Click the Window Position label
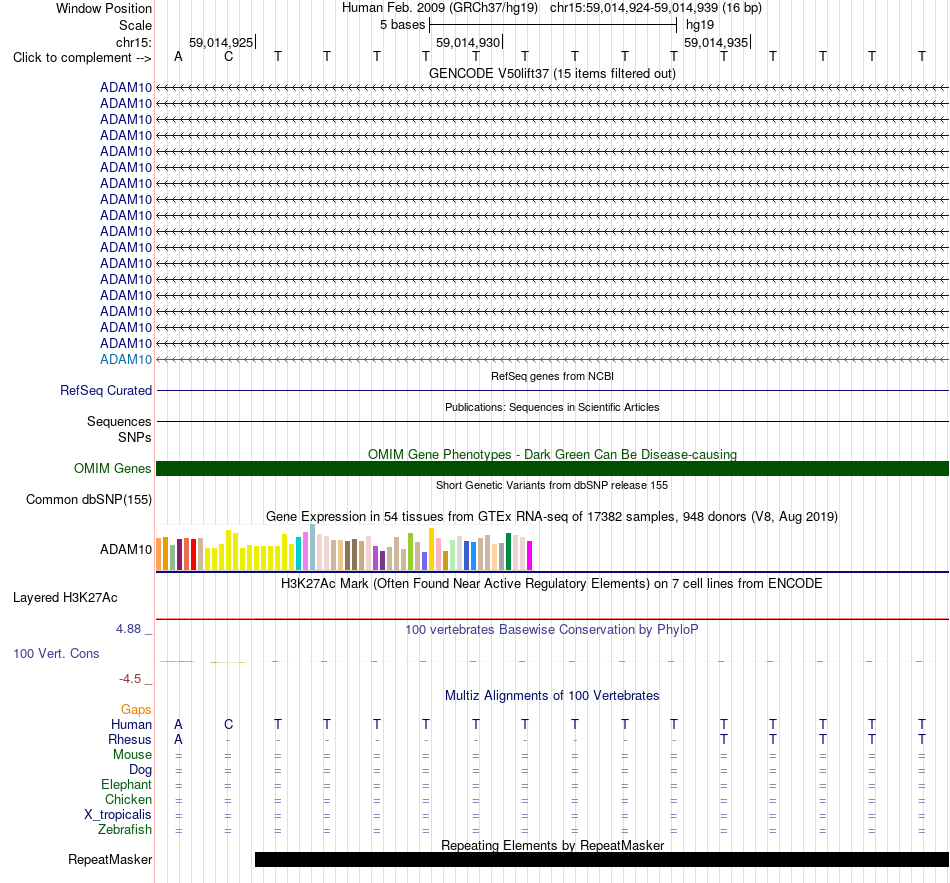950x883 pixels. pyautogui.click(x=104, y=8)
